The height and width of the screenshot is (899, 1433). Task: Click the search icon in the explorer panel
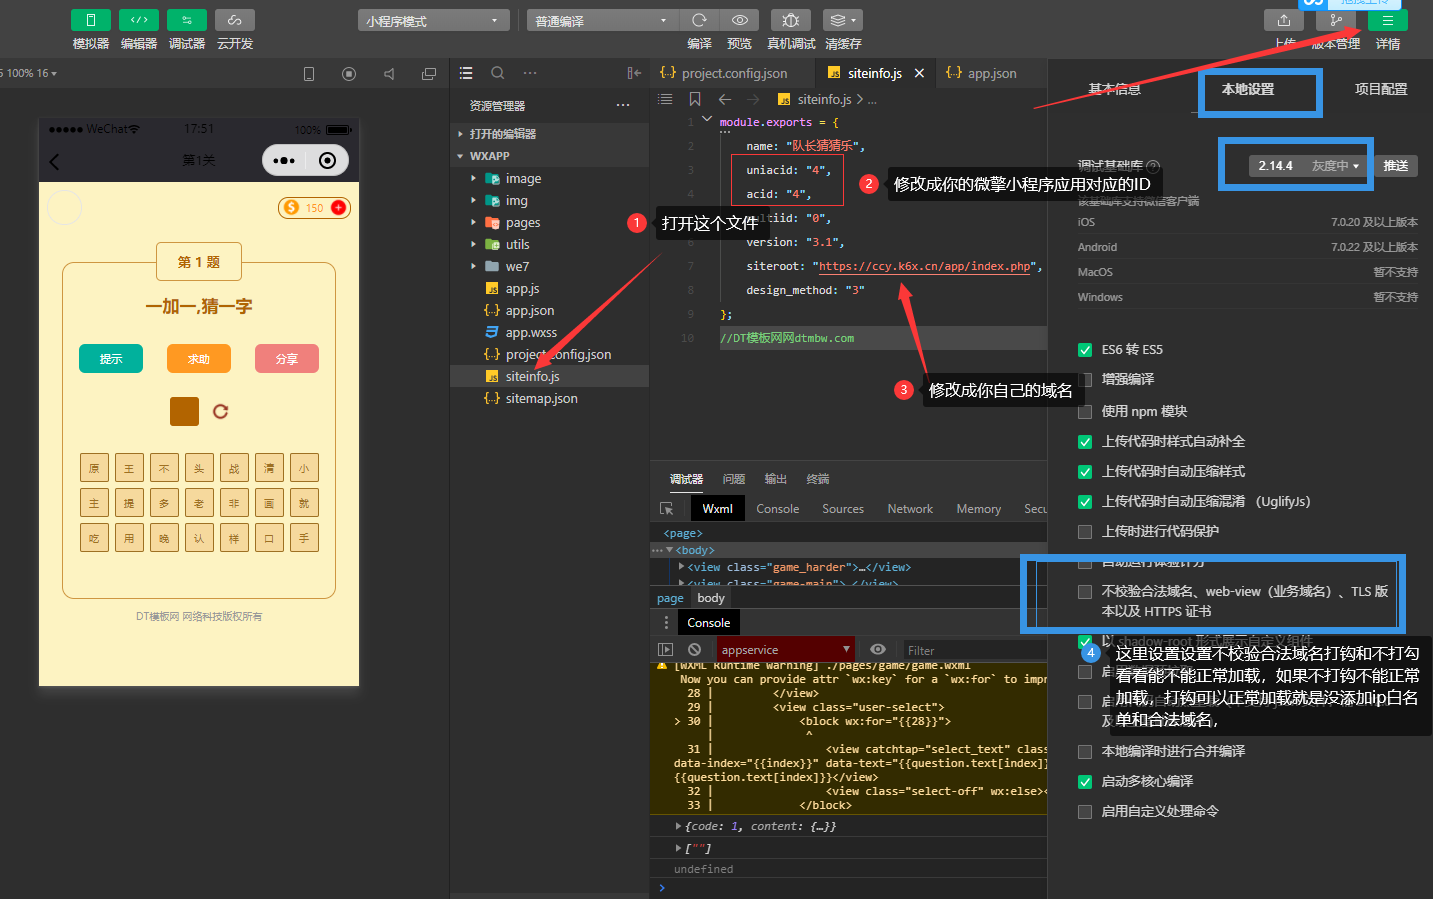[497, 73]
